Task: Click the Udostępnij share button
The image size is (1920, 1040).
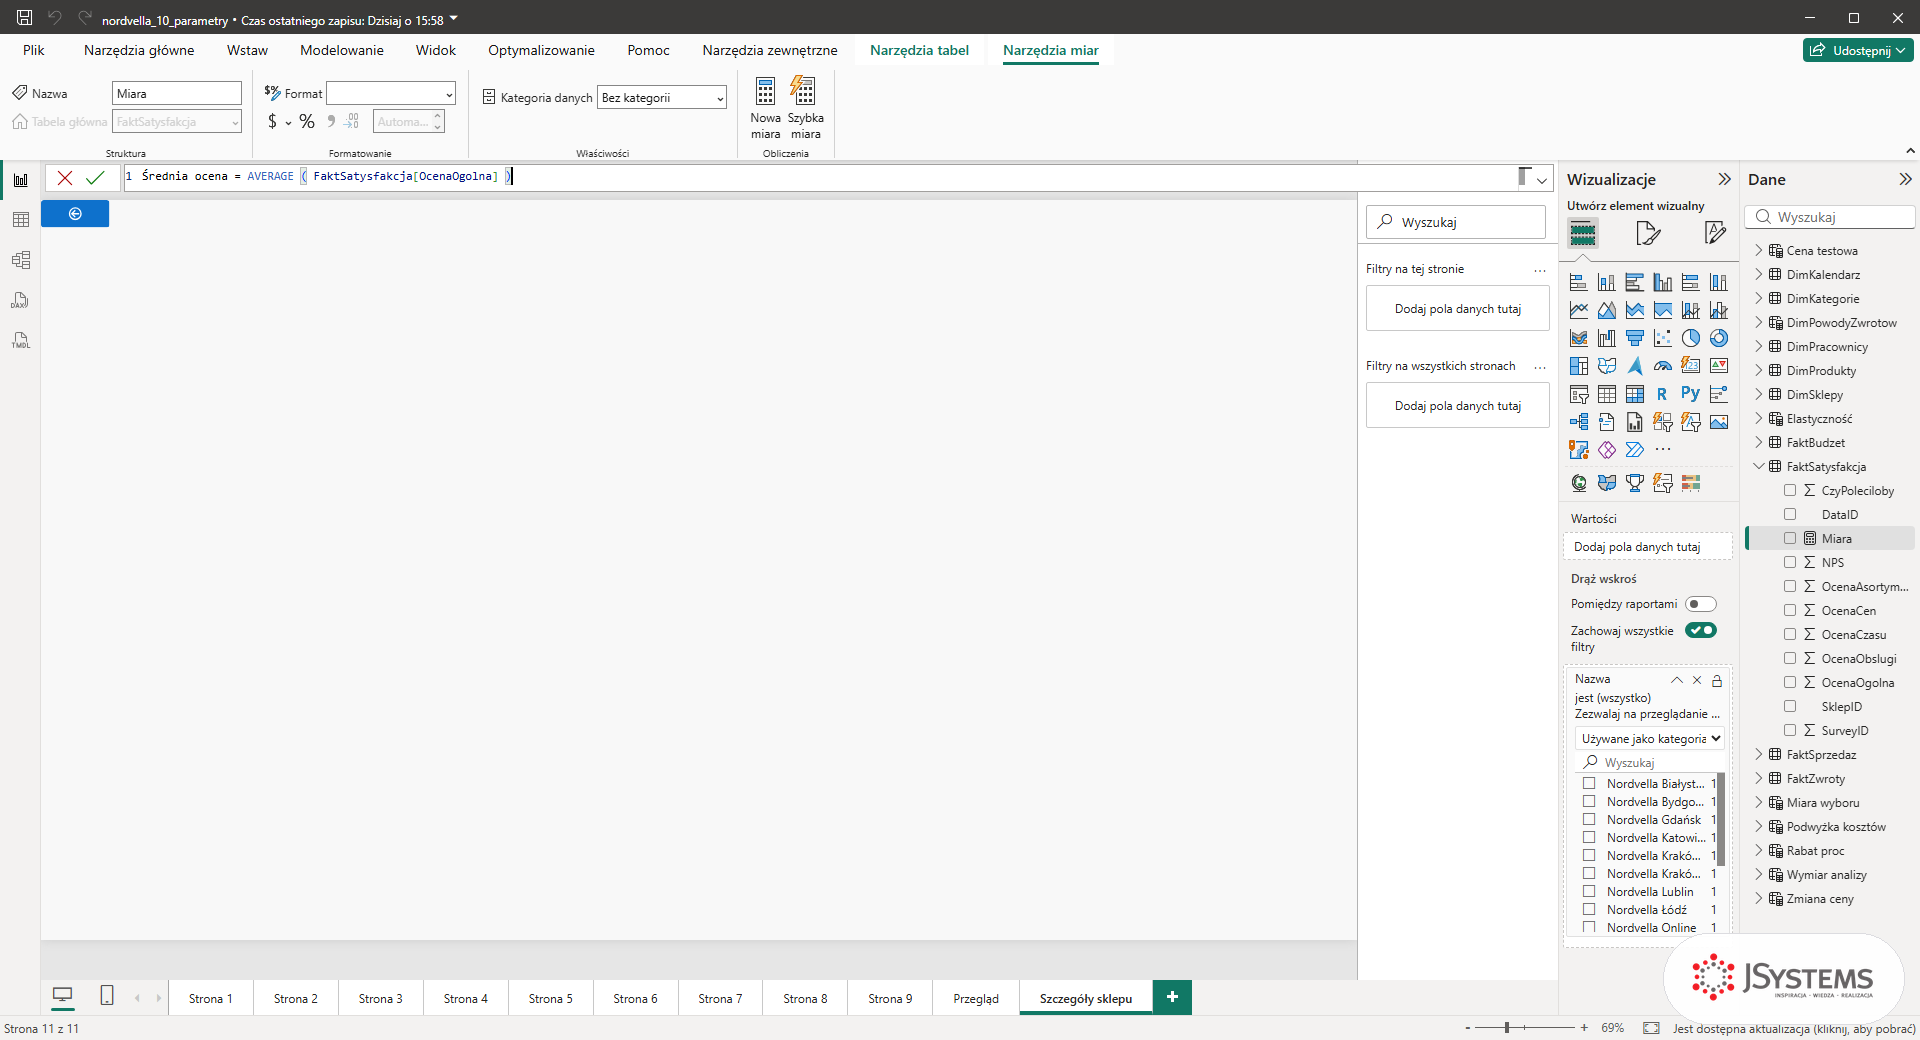Action: click(x=1858, y=50)
